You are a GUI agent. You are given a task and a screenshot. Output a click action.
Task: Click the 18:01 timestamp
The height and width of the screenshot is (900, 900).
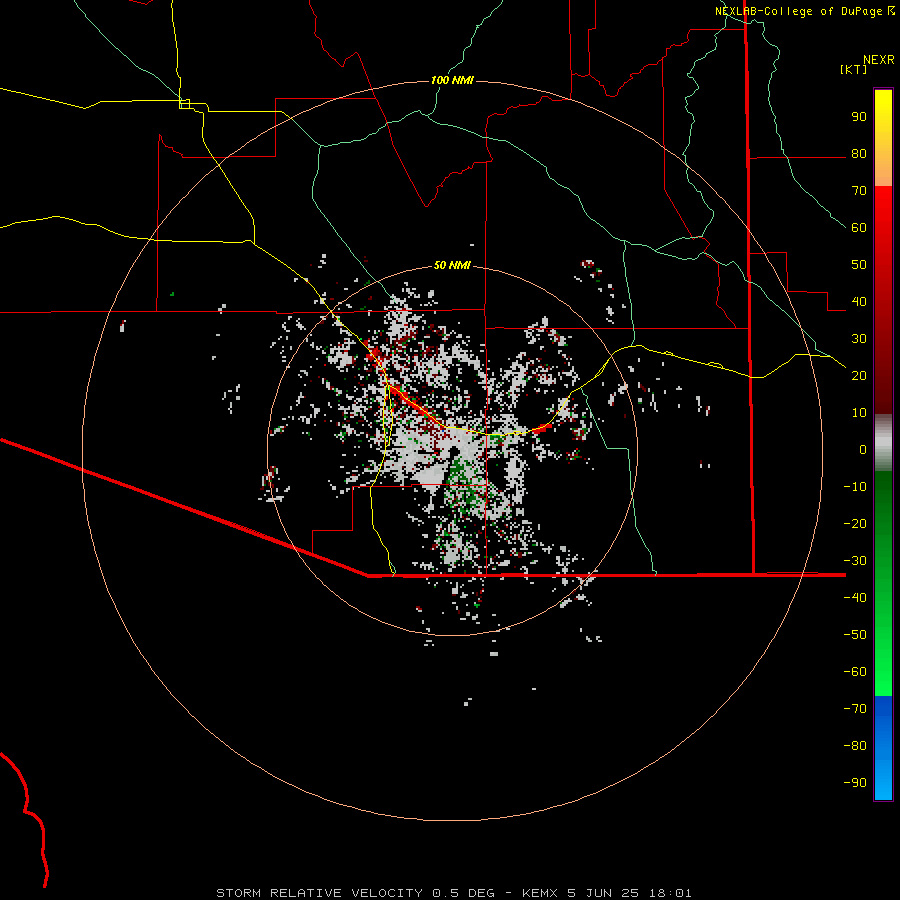pyautogui.click(x=670, y=893)
